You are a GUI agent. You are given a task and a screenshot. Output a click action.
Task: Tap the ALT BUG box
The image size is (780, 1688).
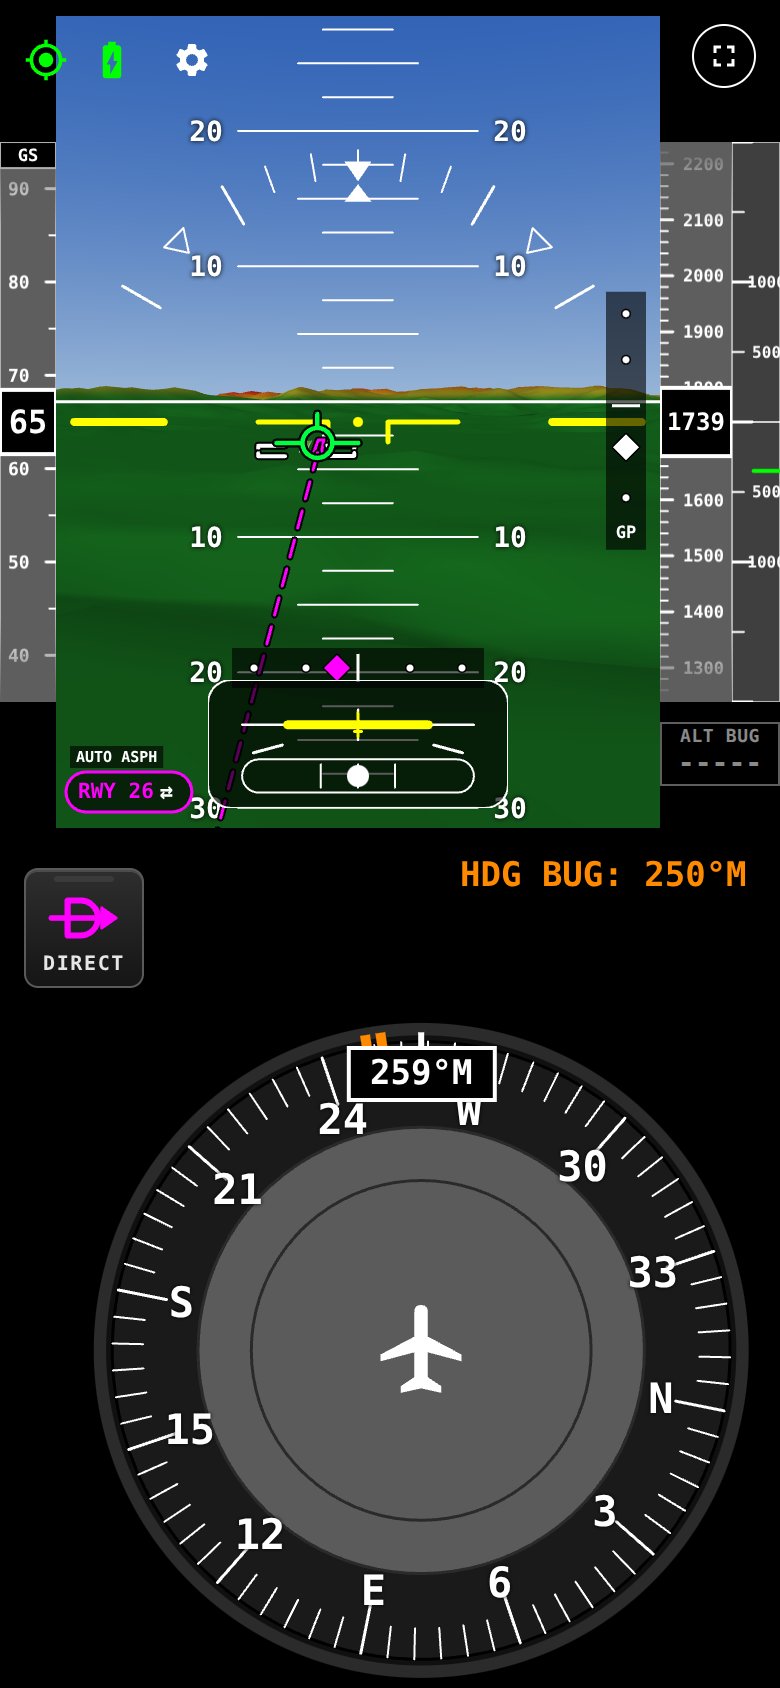pyautogui.click(x=720, y=754)
